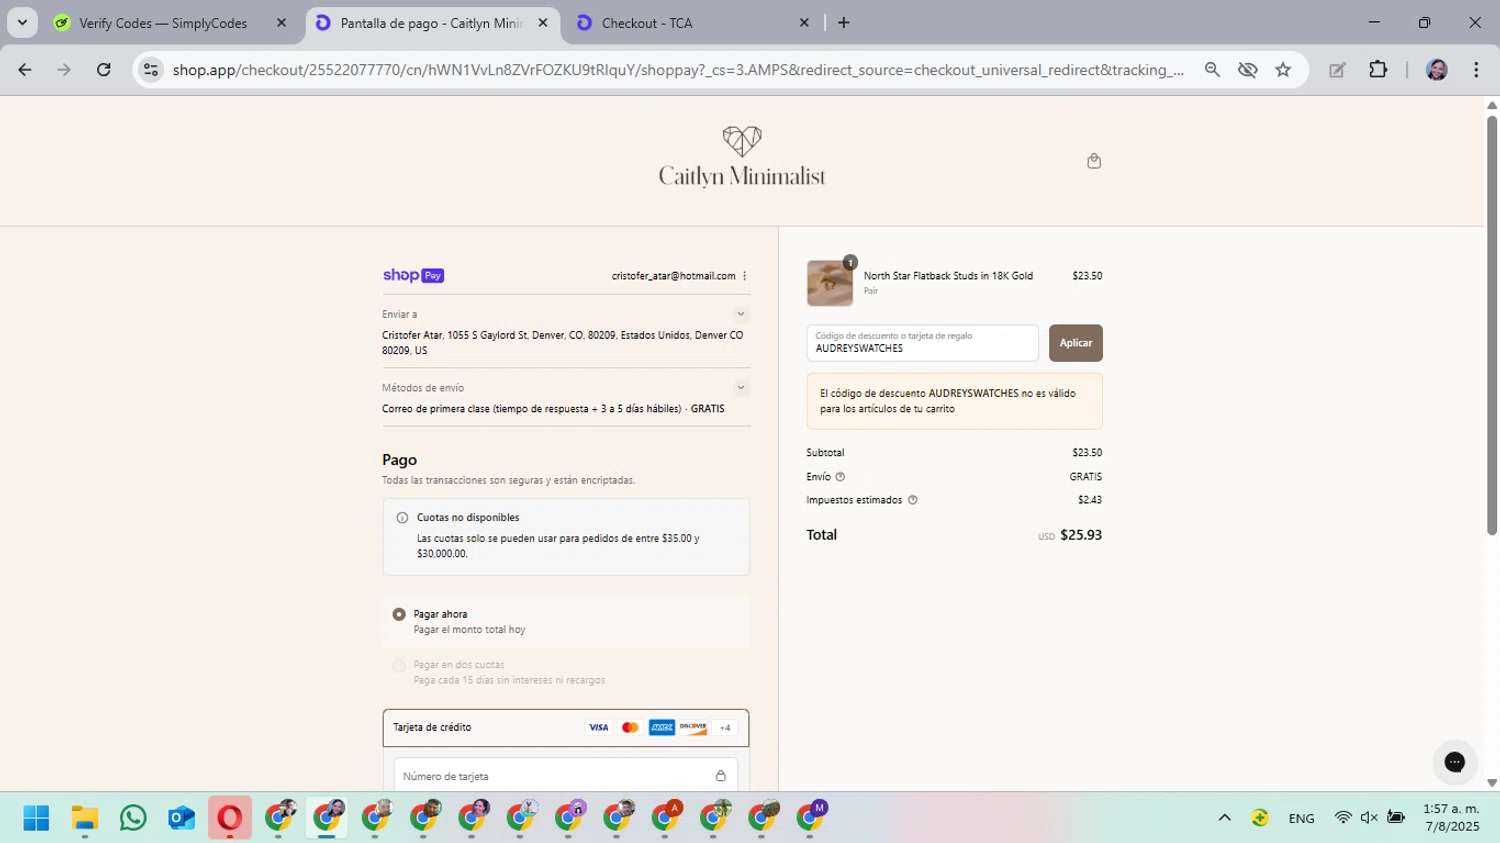Show hidden system tray icons
Image resolution: width=1500 pixels, height=843 pixels.
pyautogui.click(x=1224, y=818)
